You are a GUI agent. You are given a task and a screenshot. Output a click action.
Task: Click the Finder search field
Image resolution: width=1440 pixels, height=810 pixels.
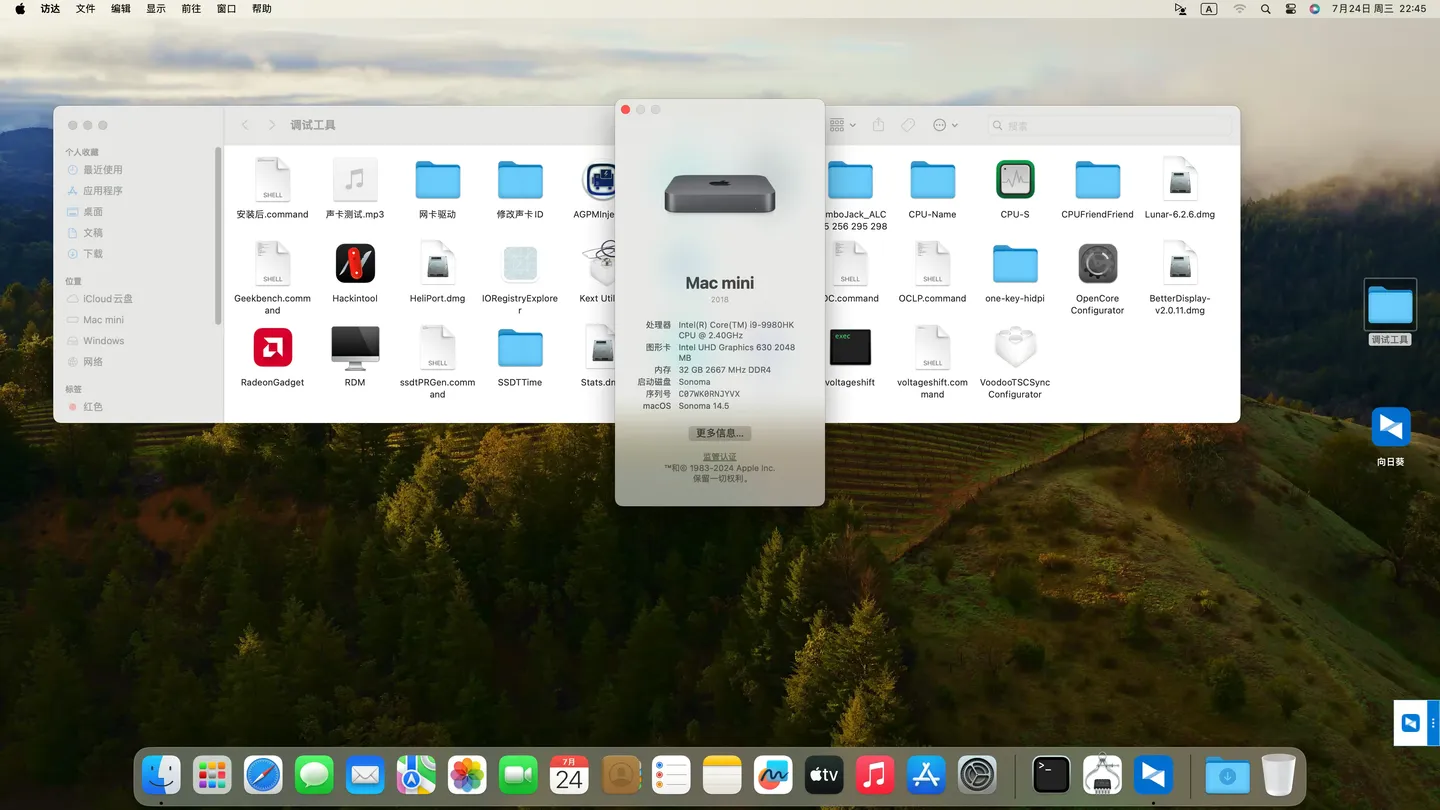(x=1110, y=126)
